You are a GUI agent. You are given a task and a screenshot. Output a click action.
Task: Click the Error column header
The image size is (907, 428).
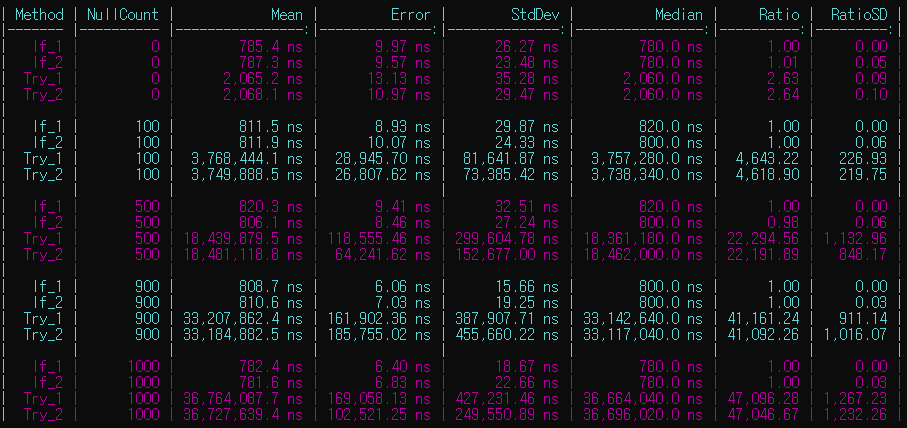pyautogui.click(x=411, y=14)
